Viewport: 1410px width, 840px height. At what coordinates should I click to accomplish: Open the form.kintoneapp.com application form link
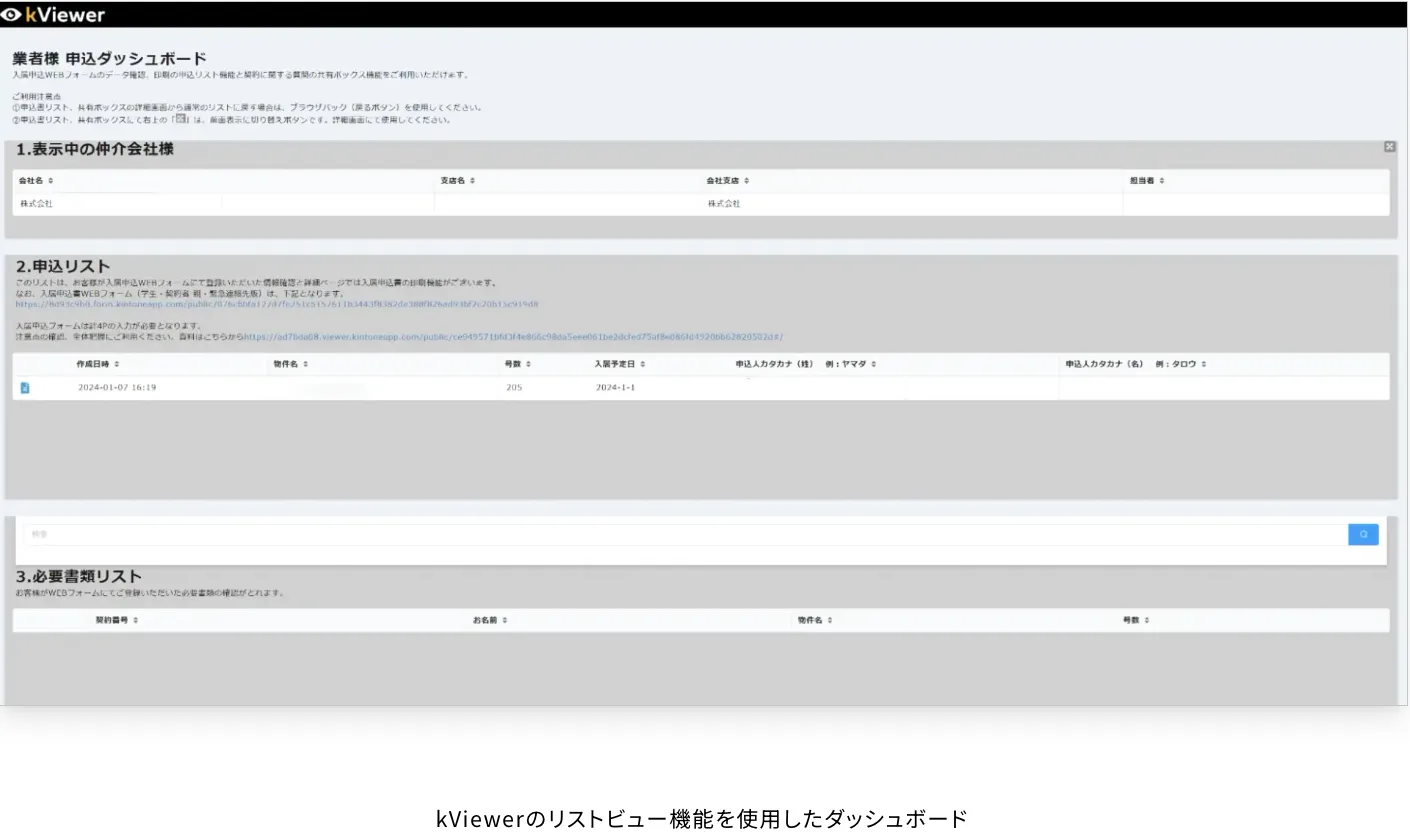tap(277, 304)
